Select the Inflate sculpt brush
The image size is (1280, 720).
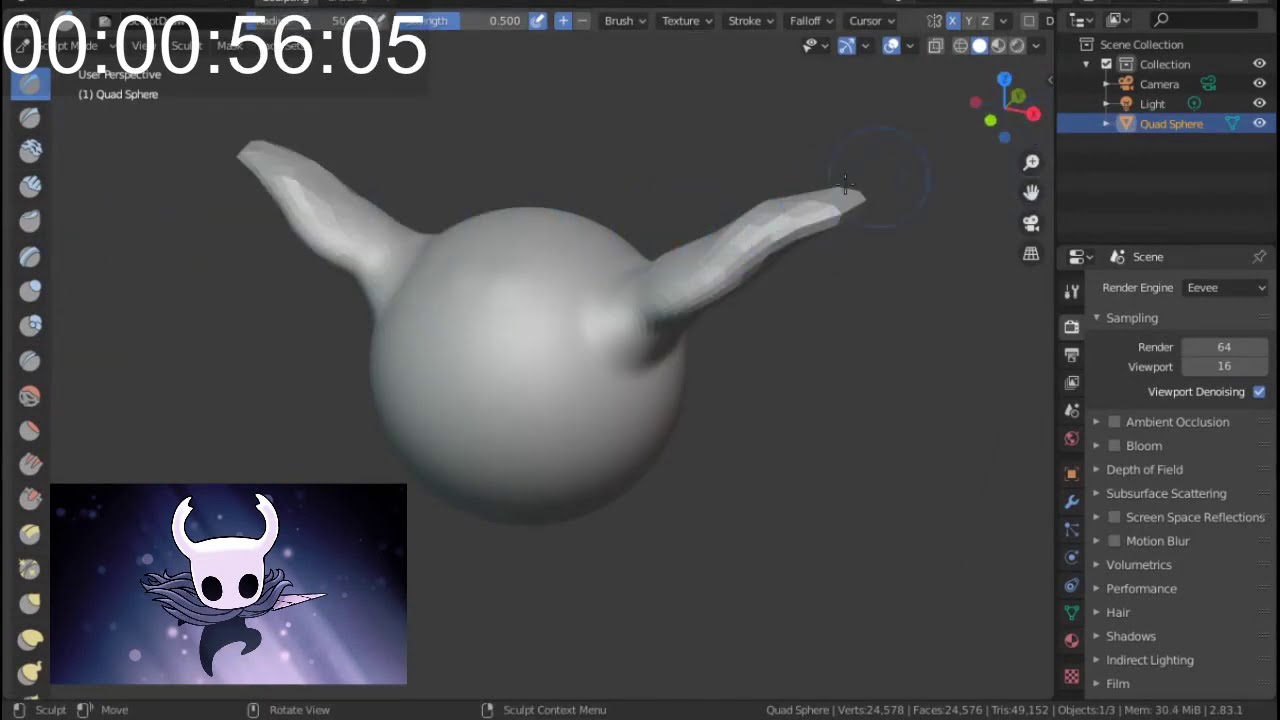pyautogui.click(x=30, y=289)
